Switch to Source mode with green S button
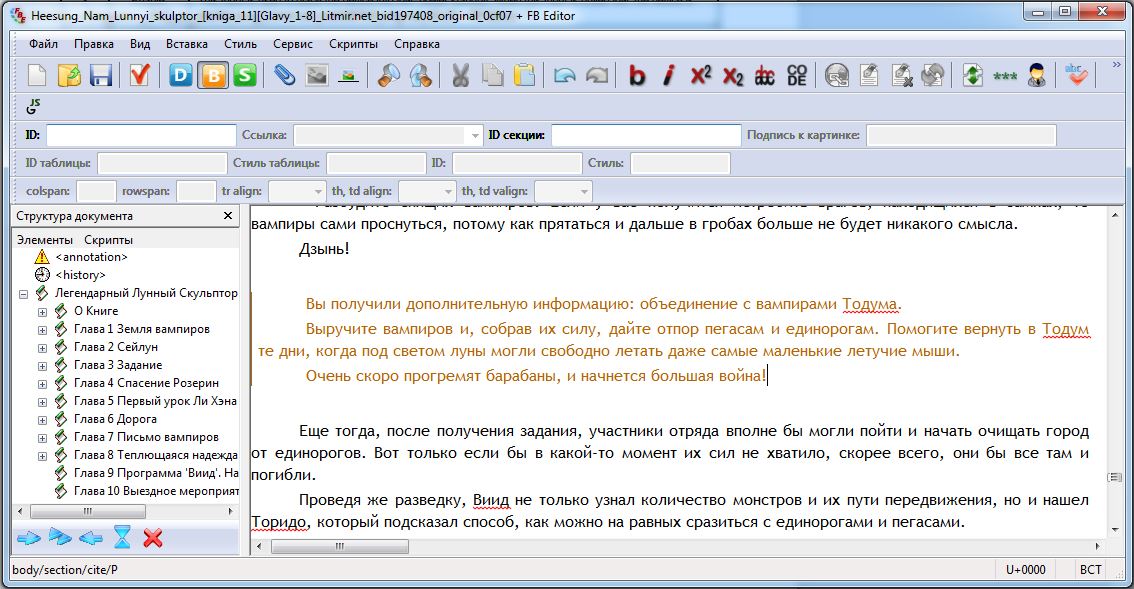The width and height of the screenshot is (1134, 589). click(x=244, y=75)
